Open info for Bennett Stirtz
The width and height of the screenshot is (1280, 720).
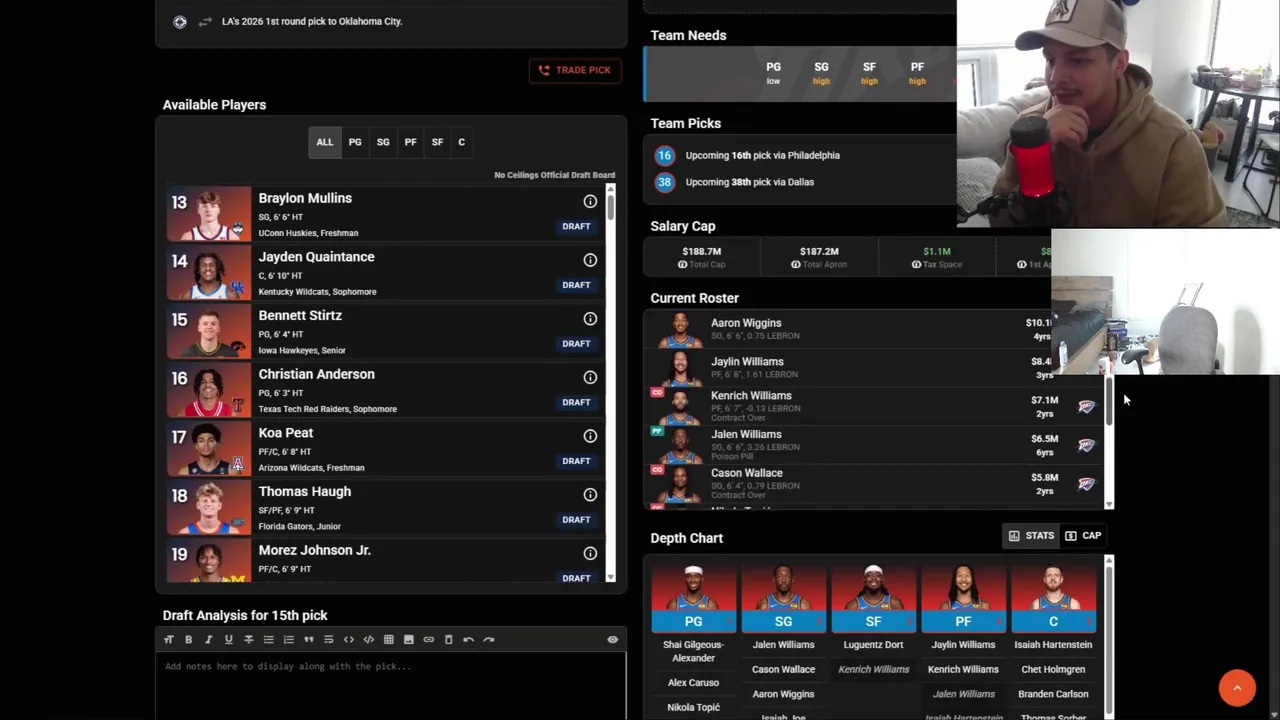(590, 319)
